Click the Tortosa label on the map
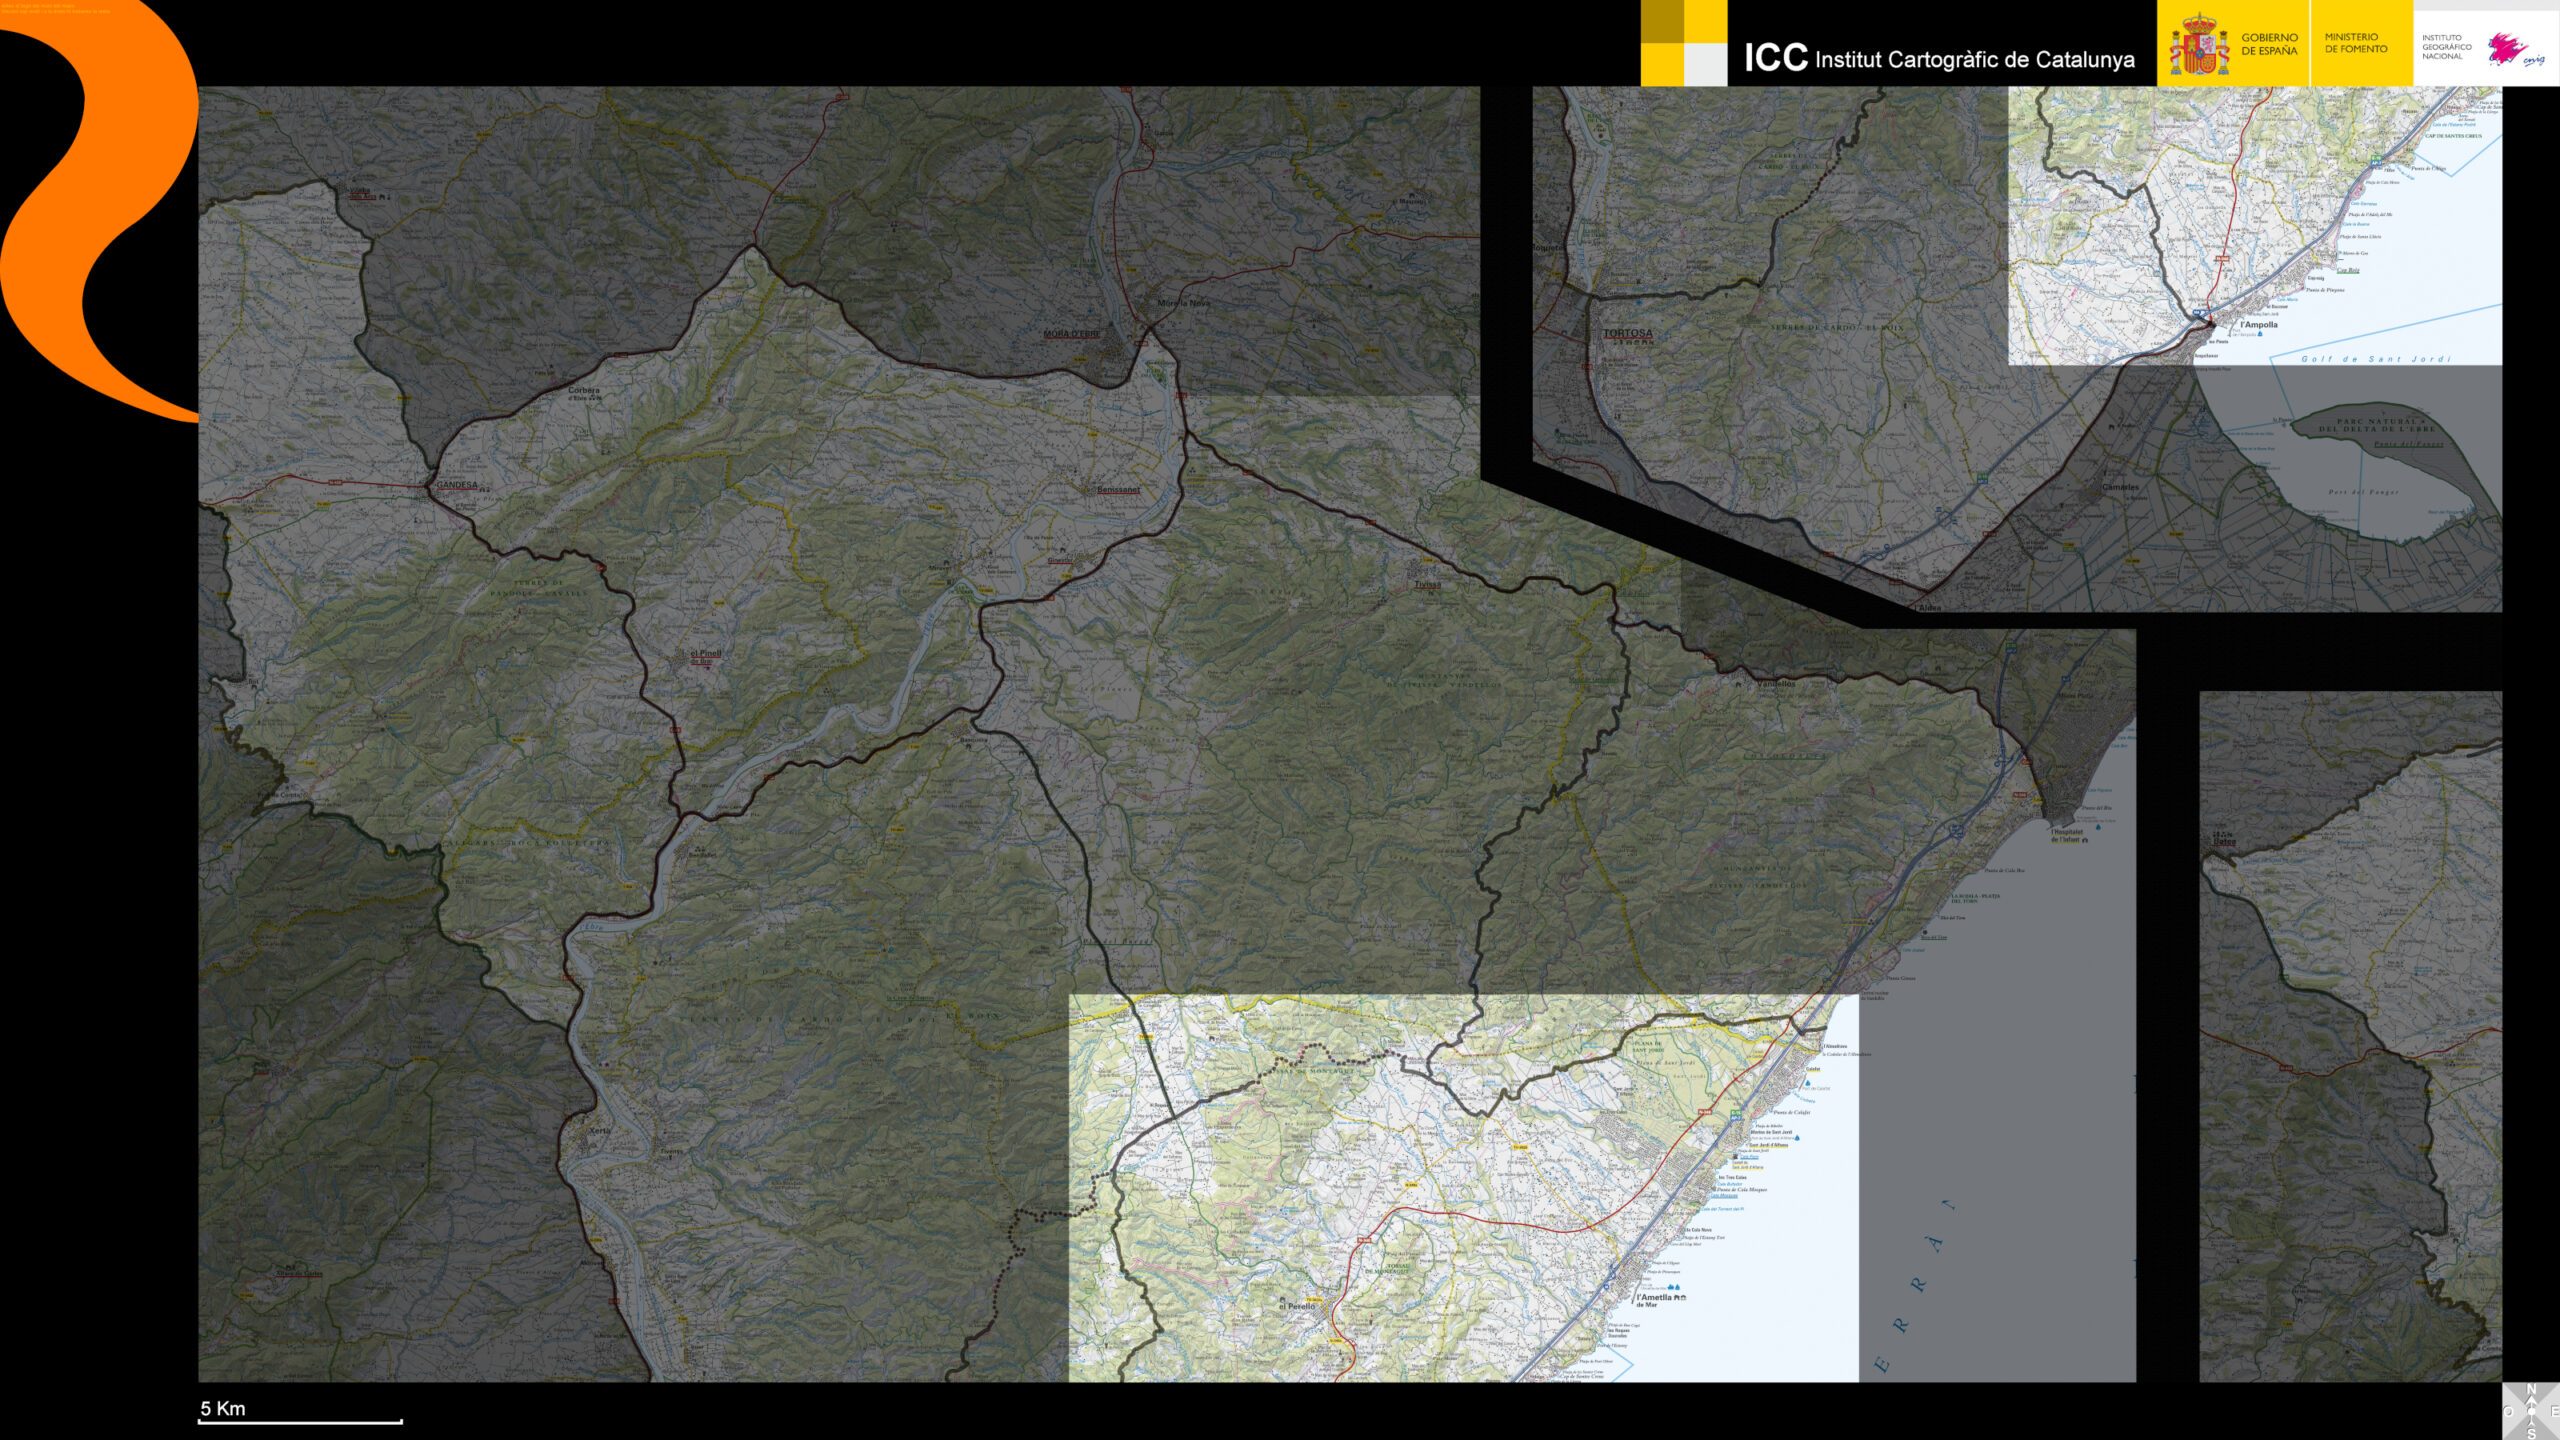 pyautogui.click(x=1627, y=333)
